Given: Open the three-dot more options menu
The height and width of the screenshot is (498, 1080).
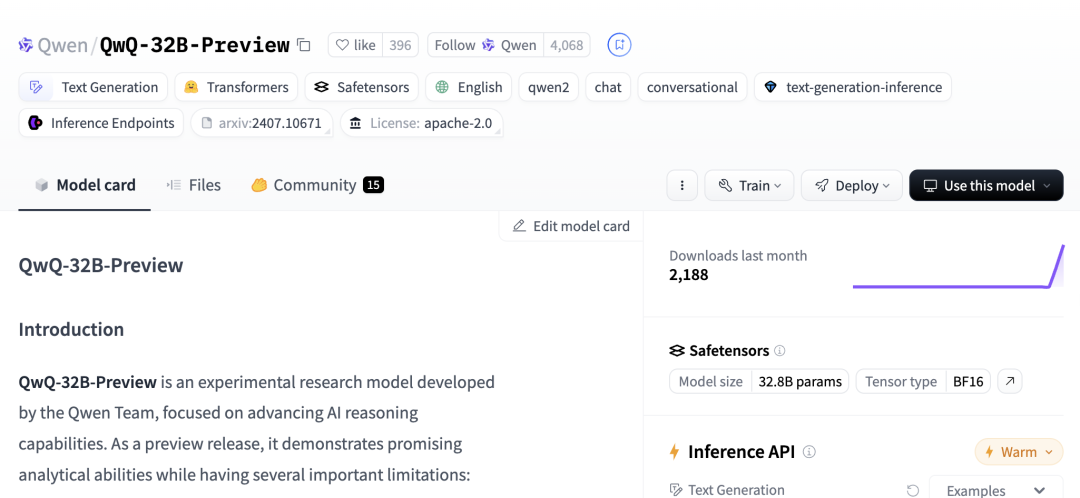Looking at the screenshot, I should (683, 185).
